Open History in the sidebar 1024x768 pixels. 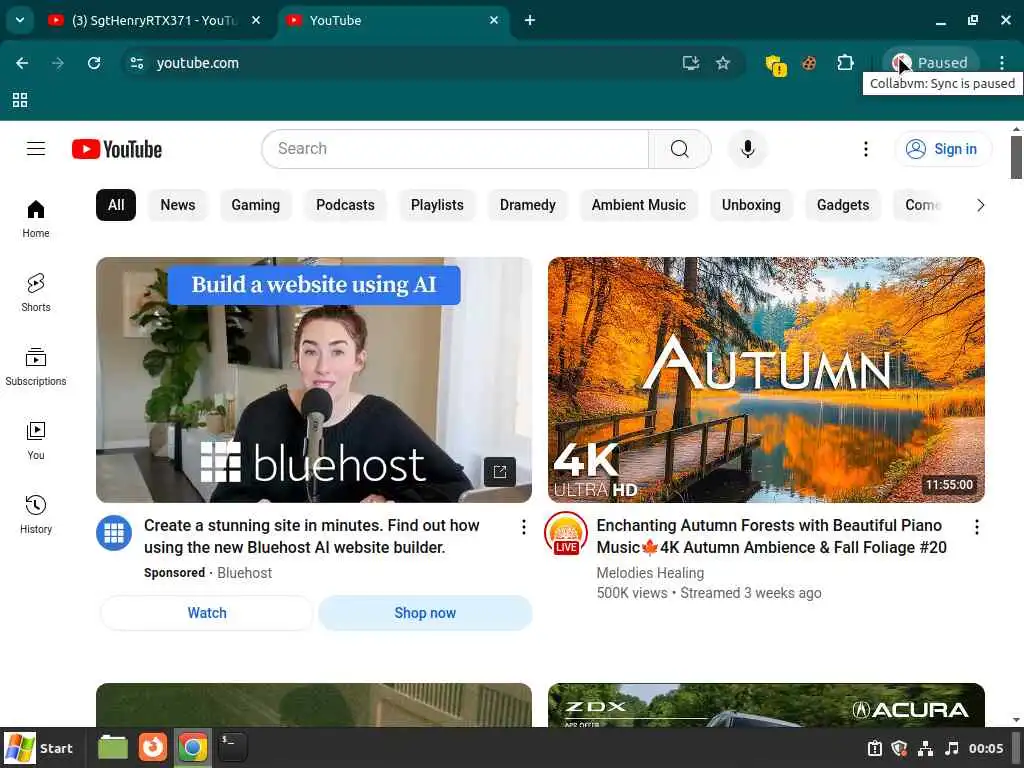36,515
